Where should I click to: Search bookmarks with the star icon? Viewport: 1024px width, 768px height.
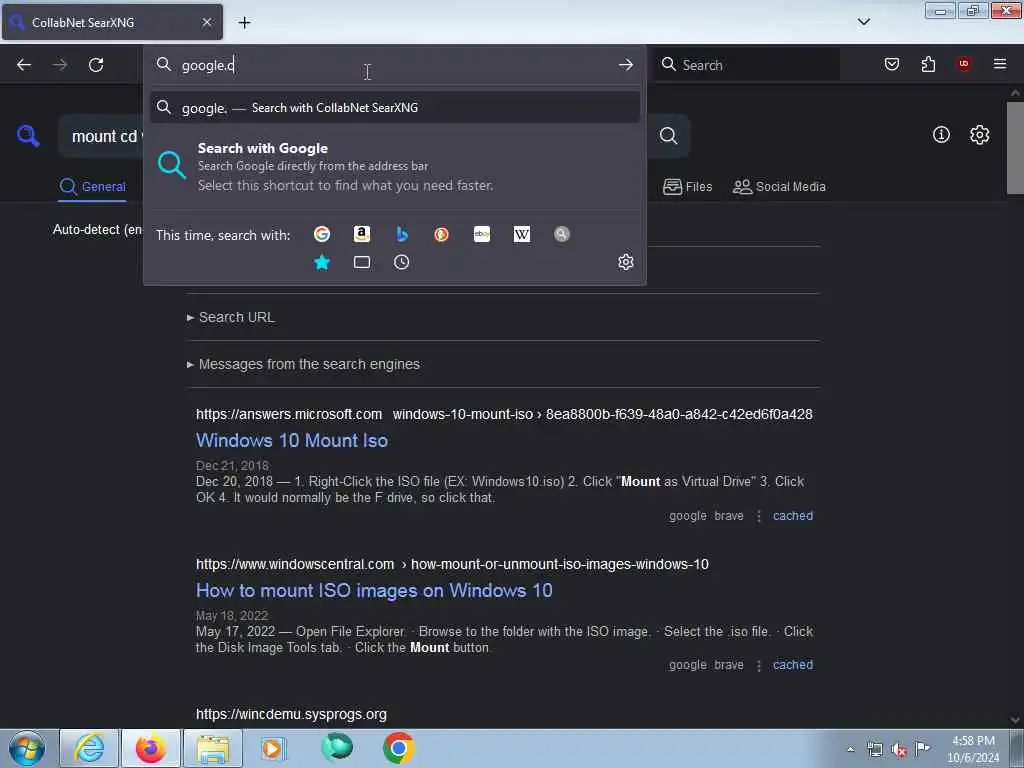[322, 263]
